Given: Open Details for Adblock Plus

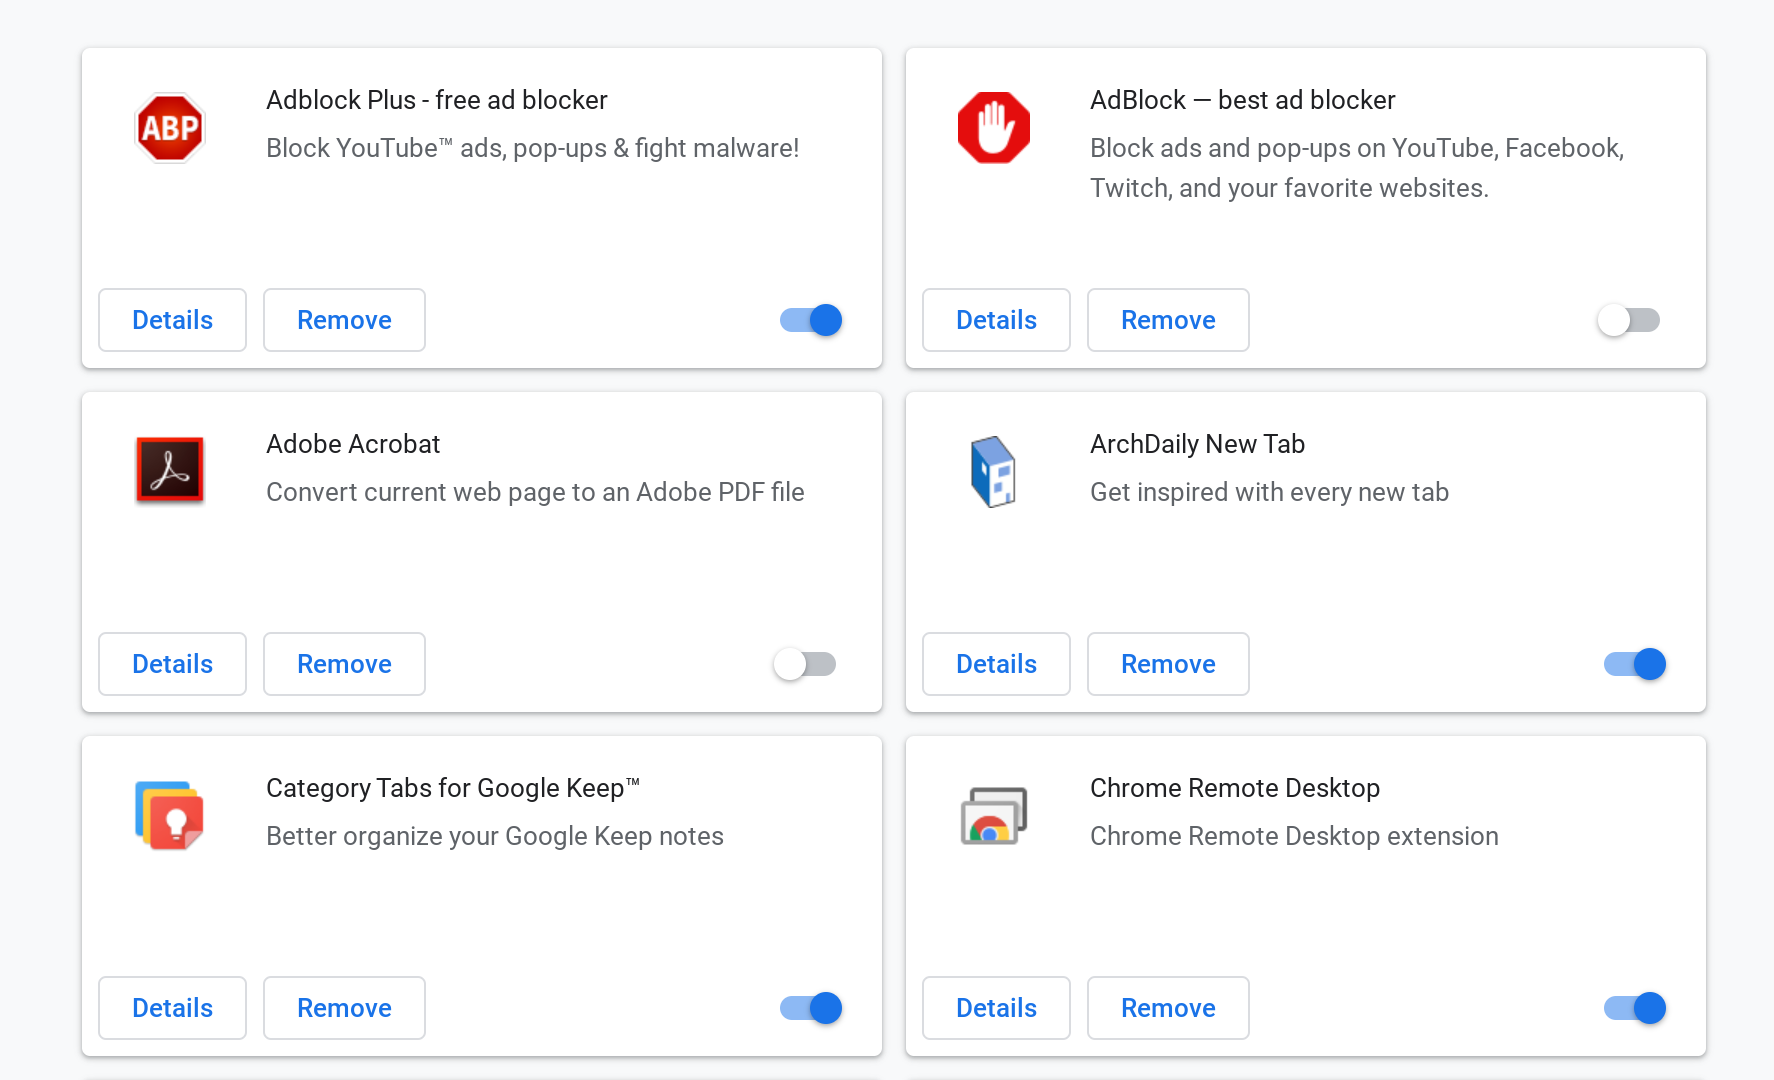Looking at the screenshot, I should click(172, 320).
